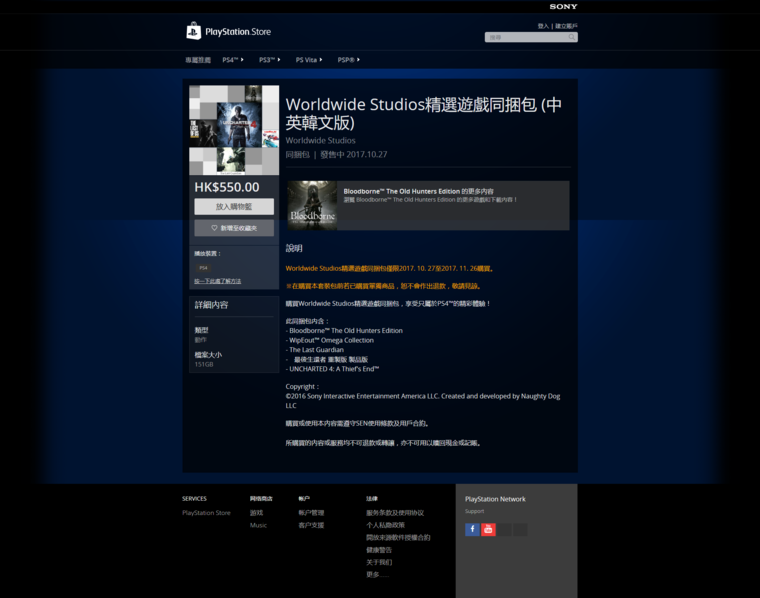Click footer 帳户管理 link

[311, 513]
